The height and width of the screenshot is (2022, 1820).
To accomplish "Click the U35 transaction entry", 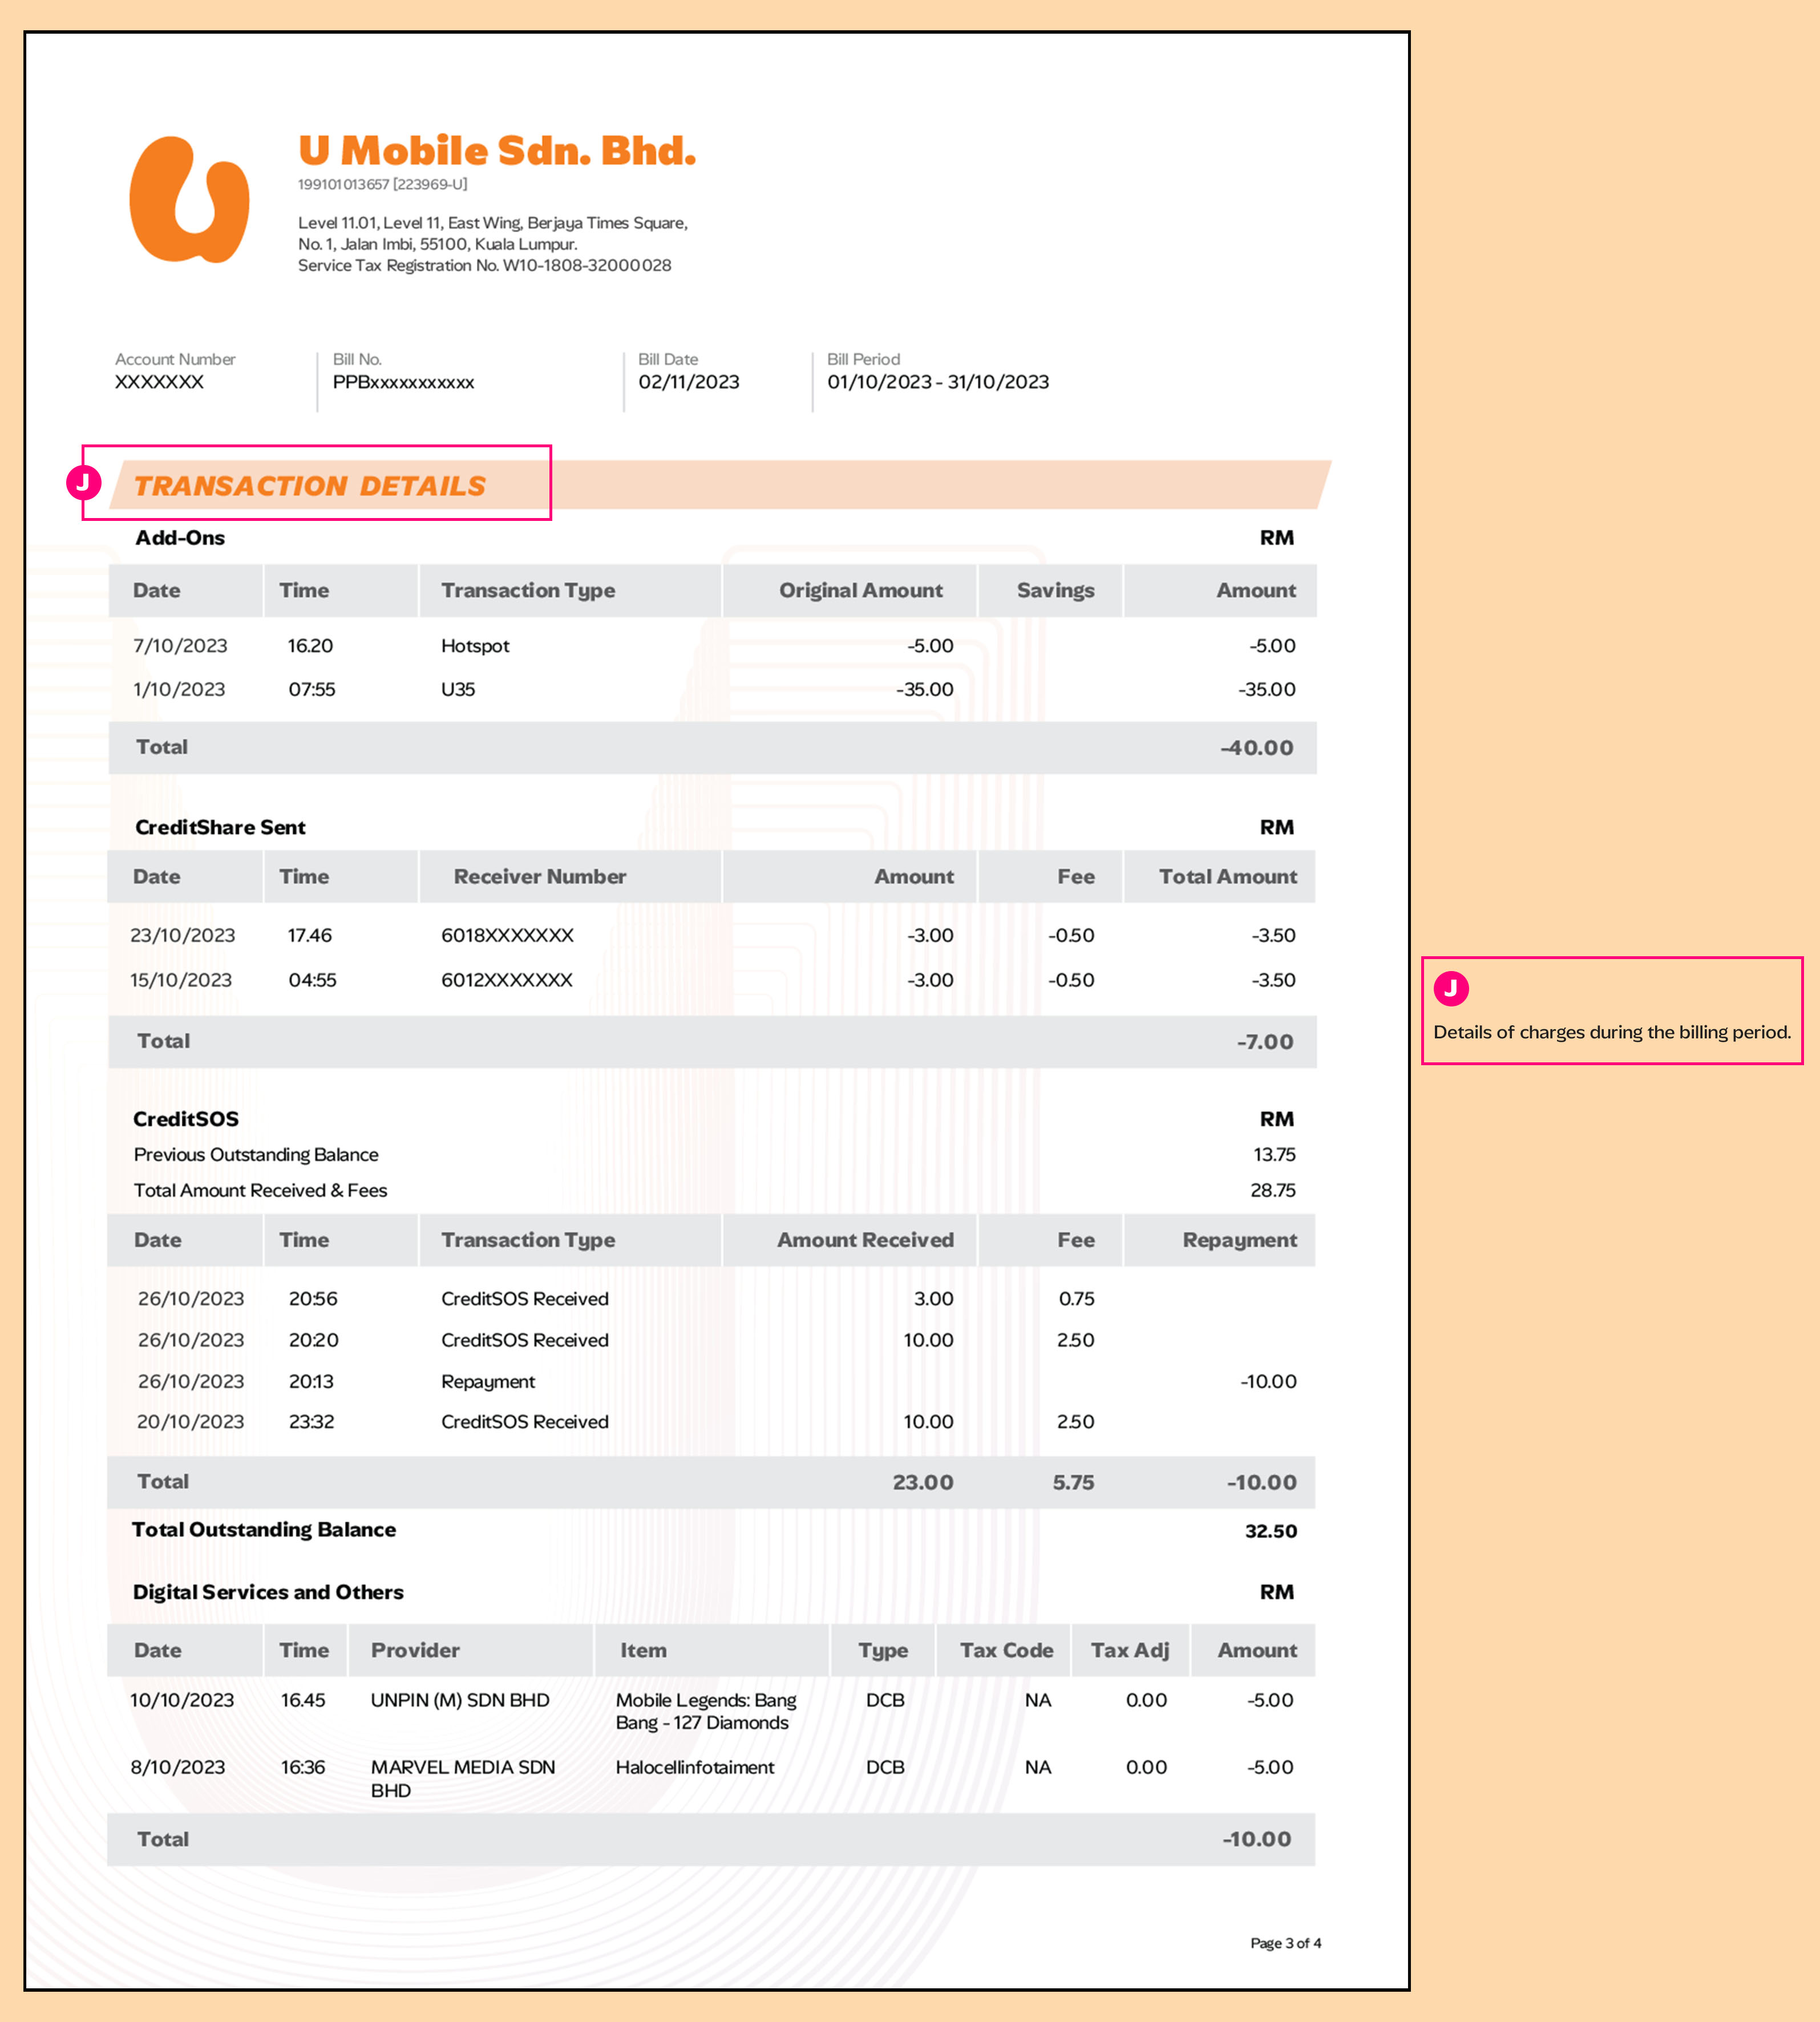I will pos(459,689).
